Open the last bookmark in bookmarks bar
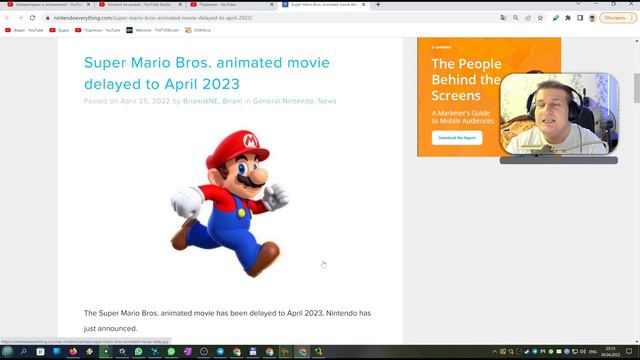This screenshot has width=640, height=360. coord(198,30)
